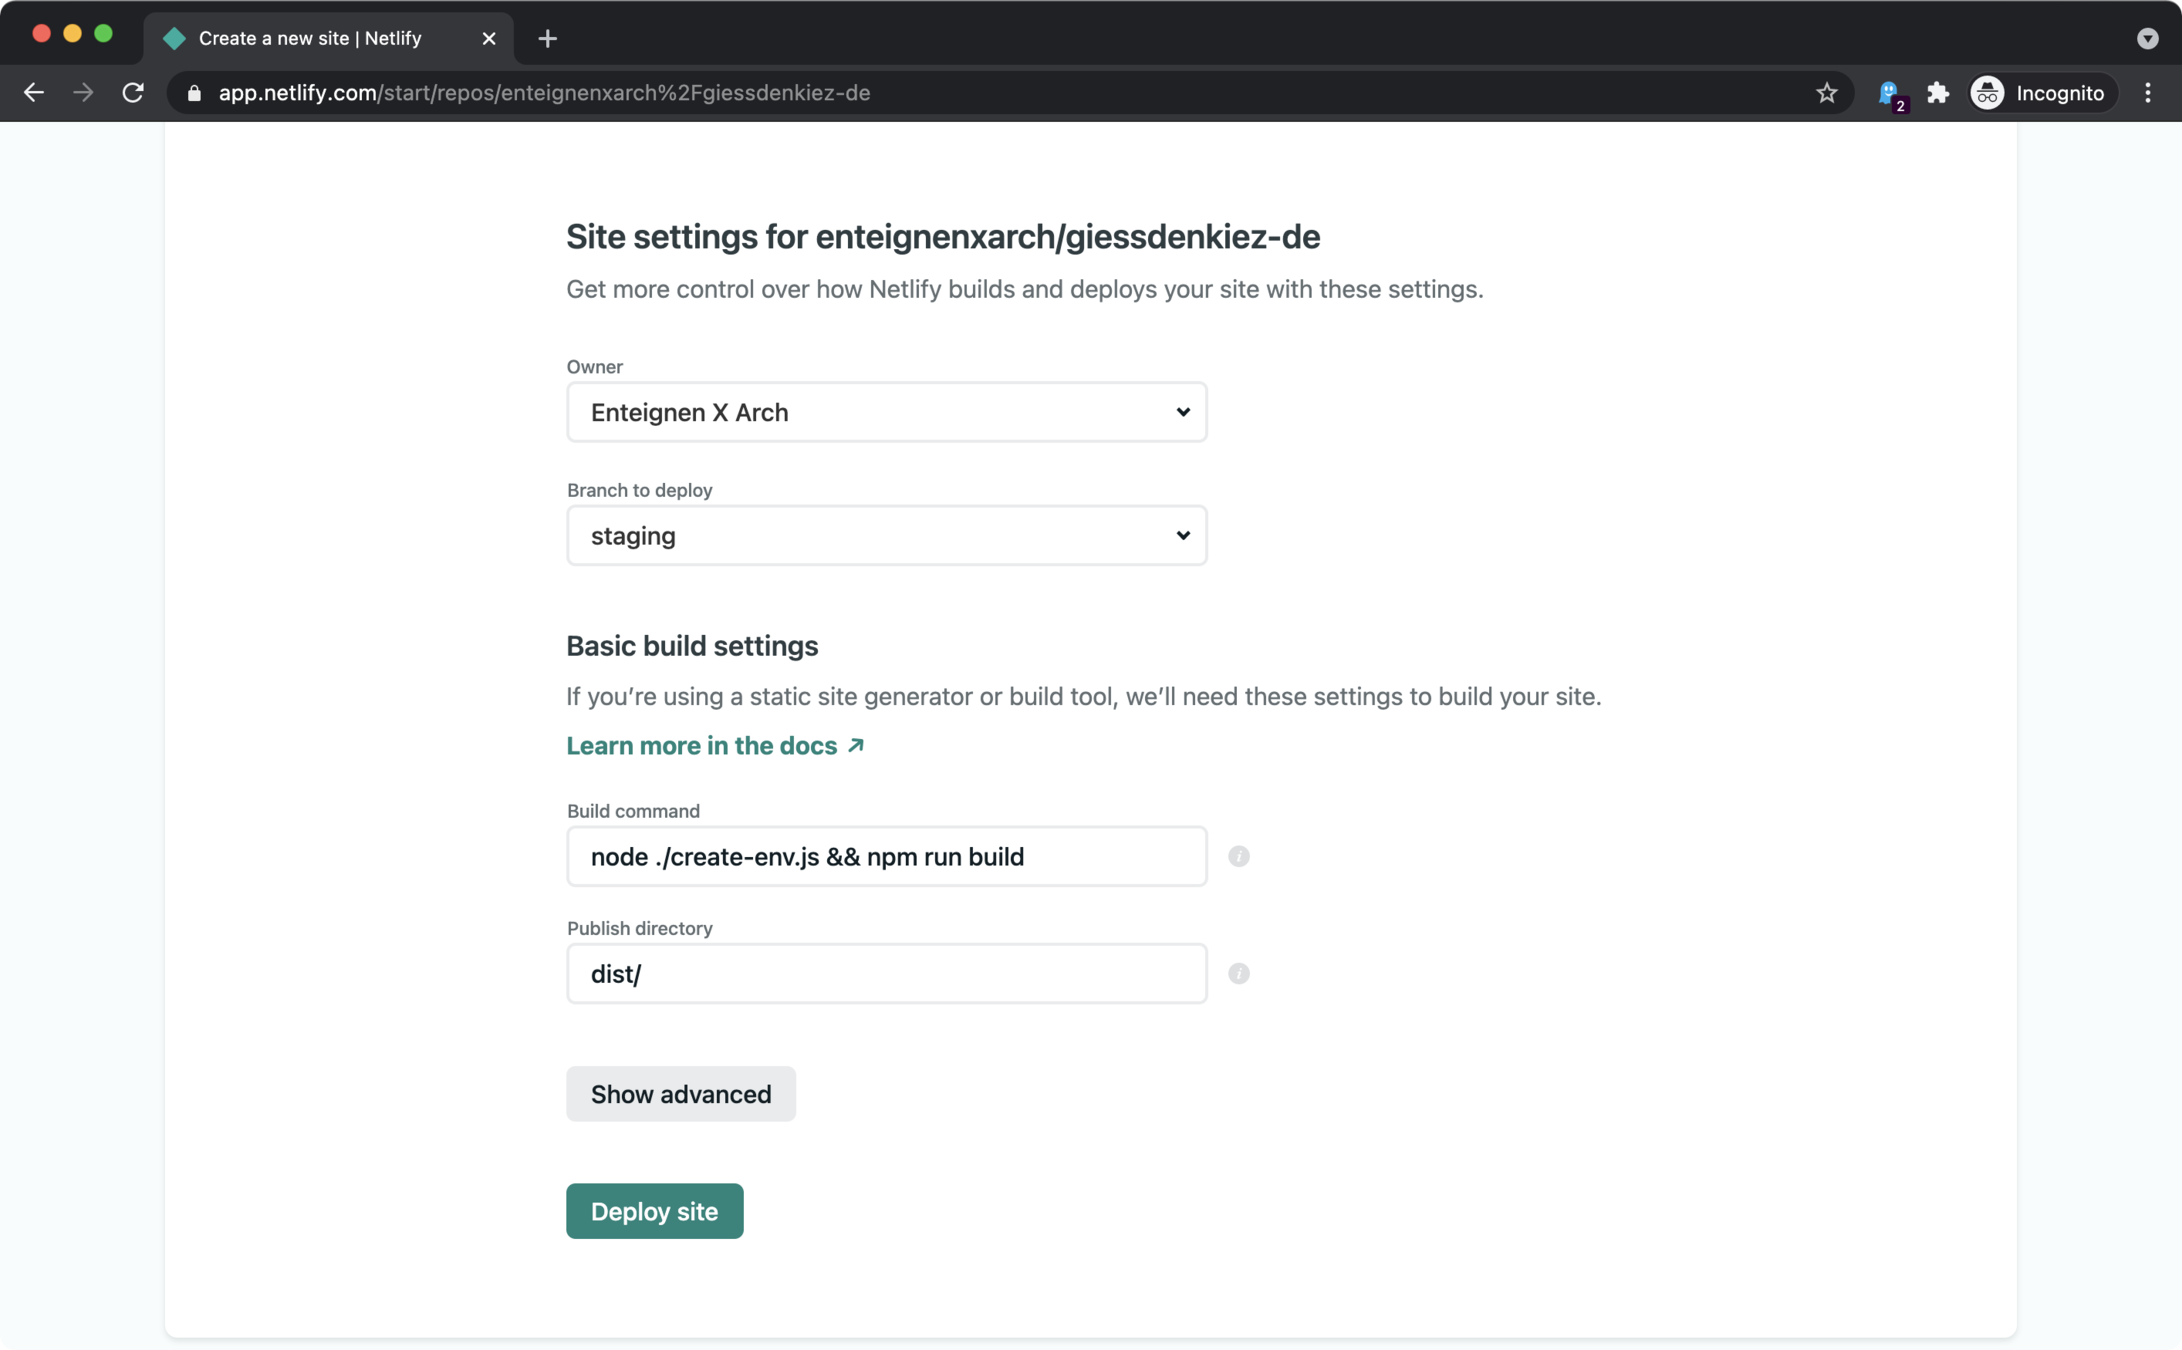Click the browser forward arrow
This screenshot has width=2182, height=1350.
(x=83, y=93)
